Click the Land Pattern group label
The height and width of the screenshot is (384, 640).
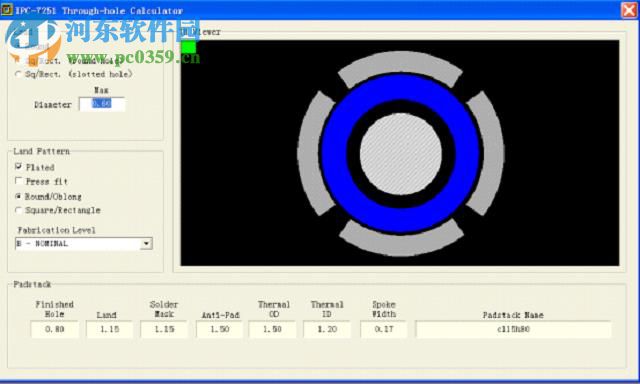(x=42, y=151)
